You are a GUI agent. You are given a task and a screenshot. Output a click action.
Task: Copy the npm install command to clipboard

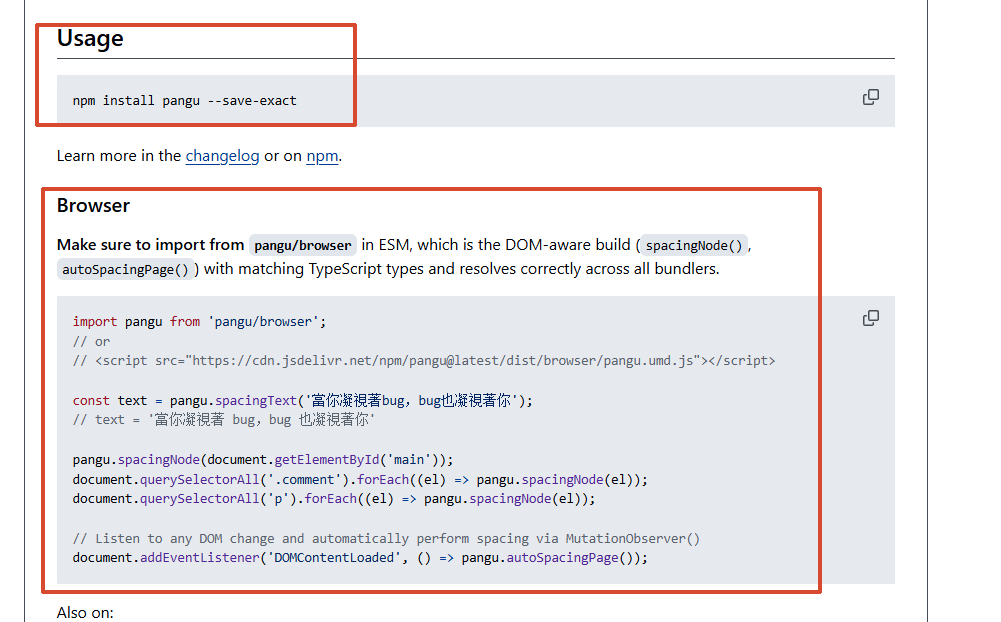point(871,97)
